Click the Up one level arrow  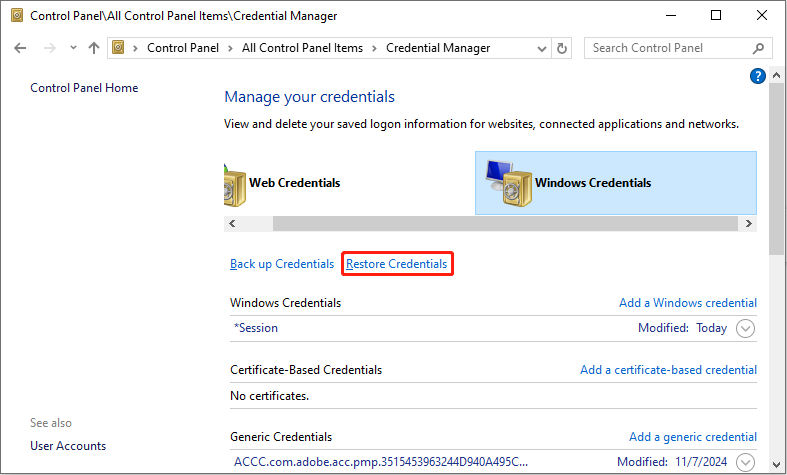pos(94,48)
